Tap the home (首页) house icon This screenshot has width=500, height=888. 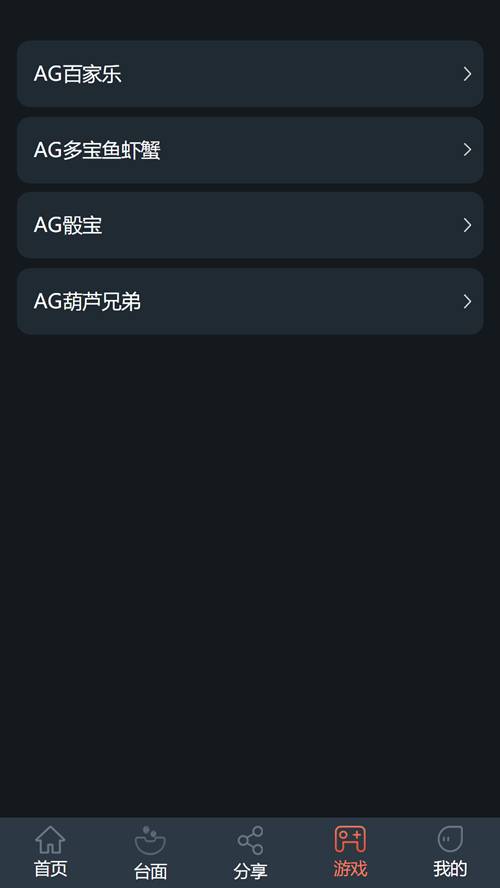50,839
